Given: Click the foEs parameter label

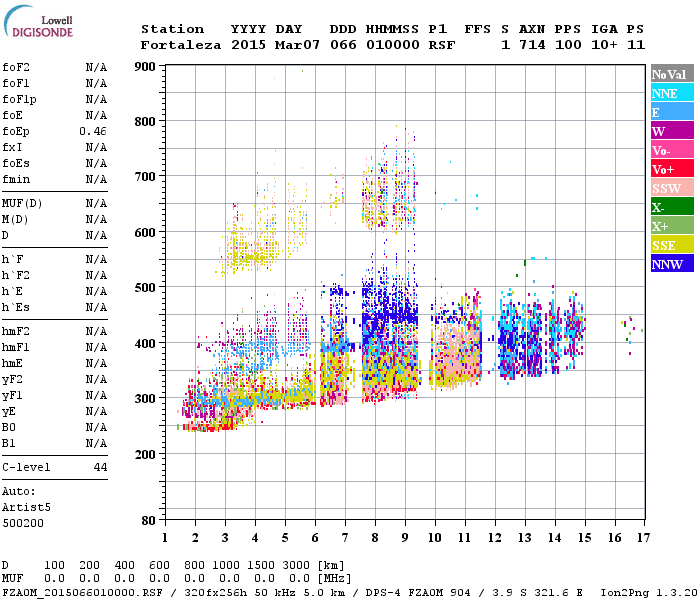Looking at the screenshot, I should pos(16,163).
